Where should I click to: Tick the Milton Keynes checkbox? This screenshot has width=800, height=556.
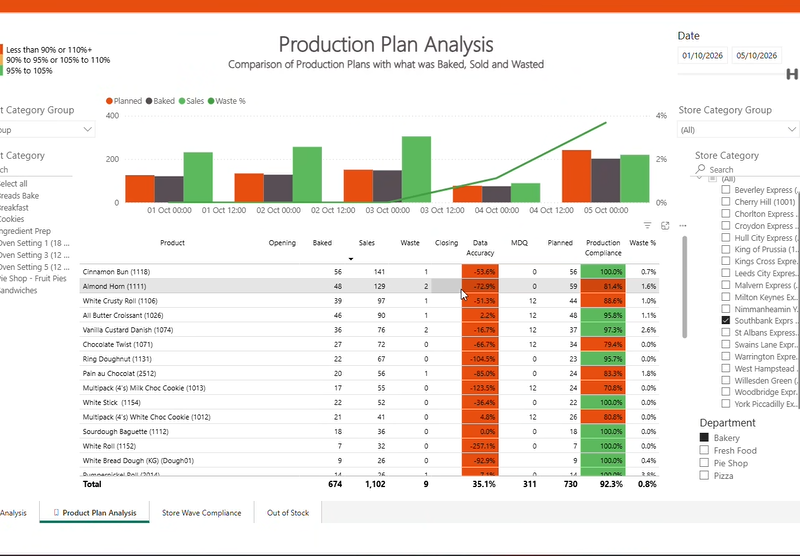[x=726, y=297]
